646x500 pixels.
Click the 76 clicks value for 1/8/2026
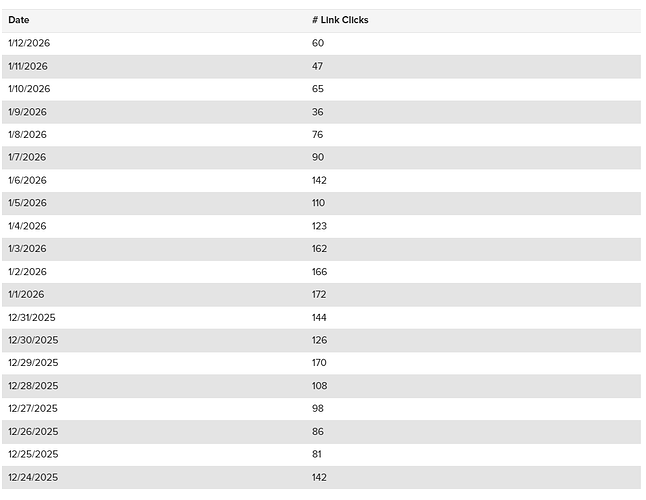pyautogui.click(x=317, y=134)
